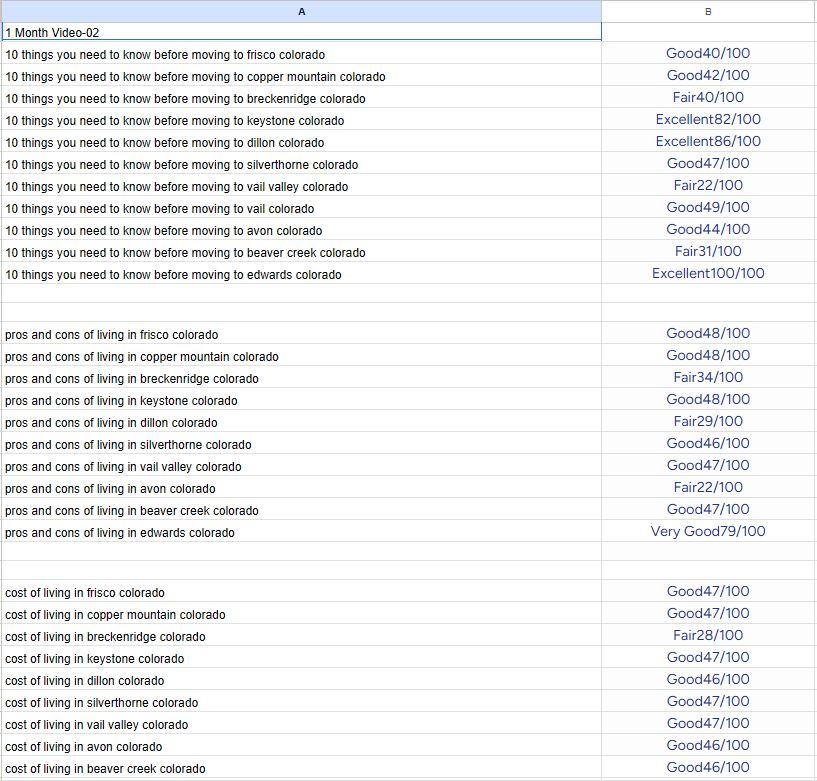817x781 pixels.
Task: Click '10 things' moving to vail valley cell
Action: coord(177,187)
